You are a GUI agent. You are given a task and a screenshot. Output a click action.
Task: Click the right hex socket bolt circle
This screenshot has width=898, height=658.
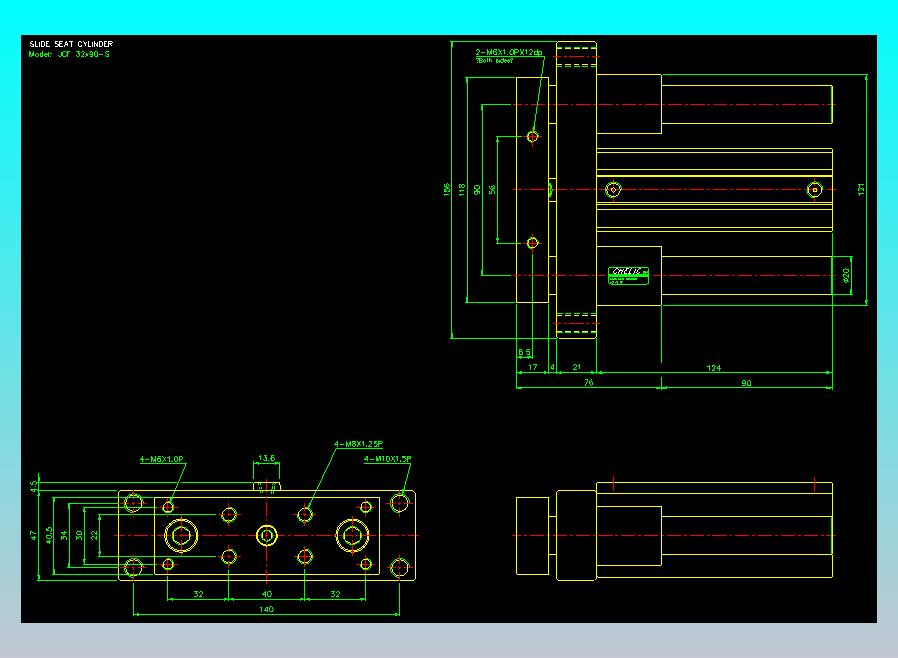[x=352, y=535]
